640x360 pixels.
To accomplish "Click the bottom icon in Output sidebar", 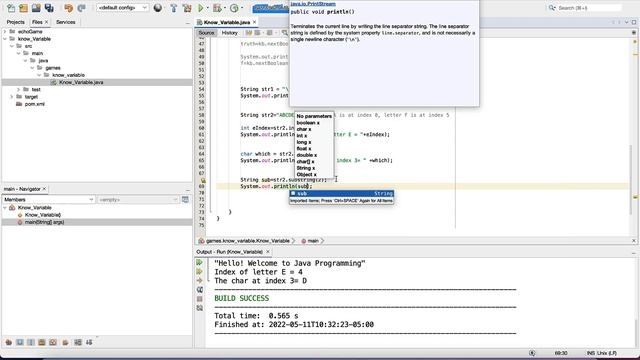I will (x=200, y=308).
